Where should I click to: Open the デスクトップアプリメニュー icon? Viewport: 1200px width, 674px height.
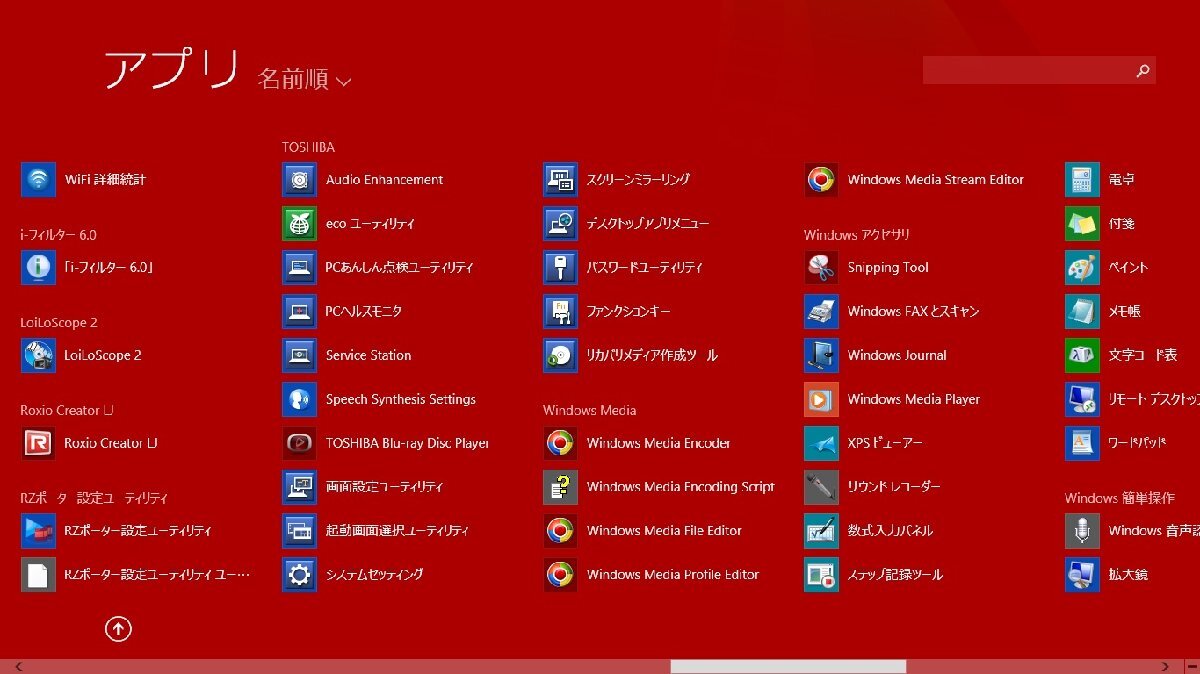[560, 224]
